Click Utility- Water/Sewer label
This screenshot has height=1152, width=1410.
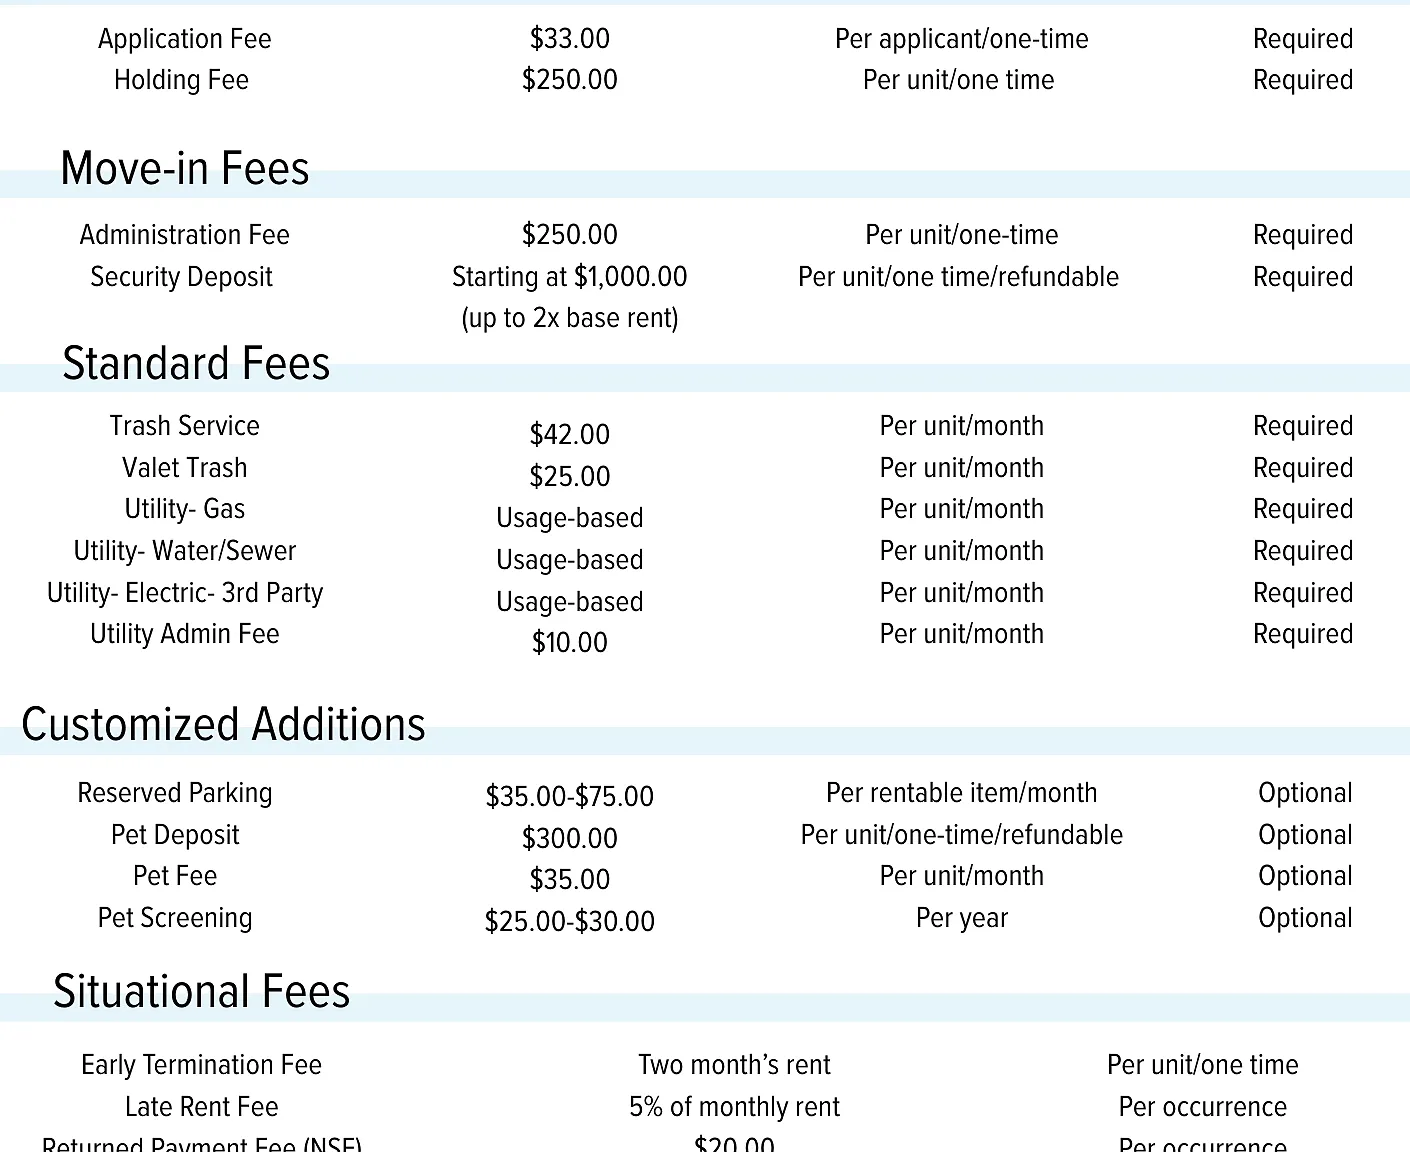[185, 551]
